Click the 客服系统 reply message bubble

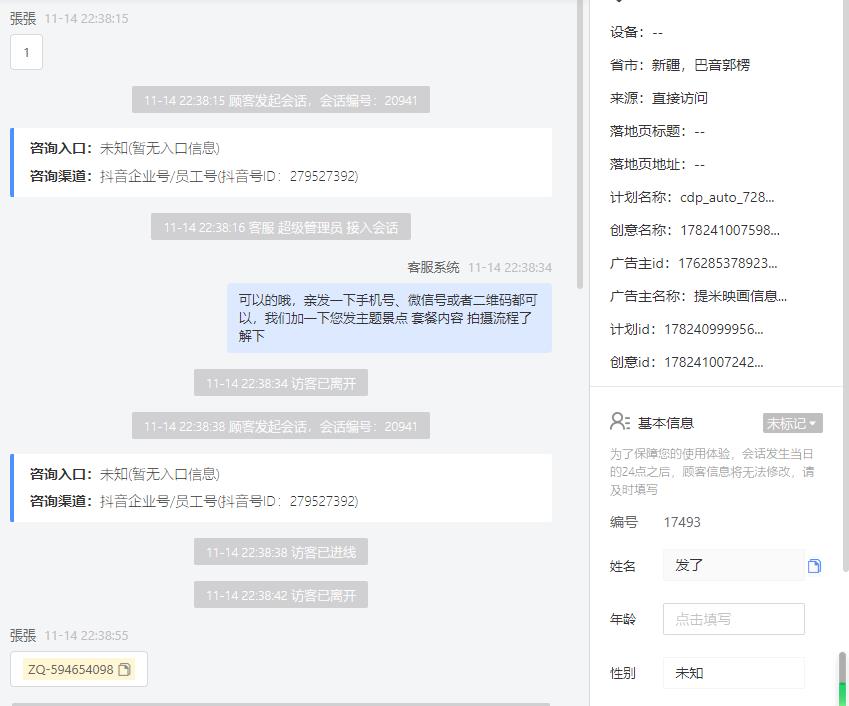tap(389, 318)
